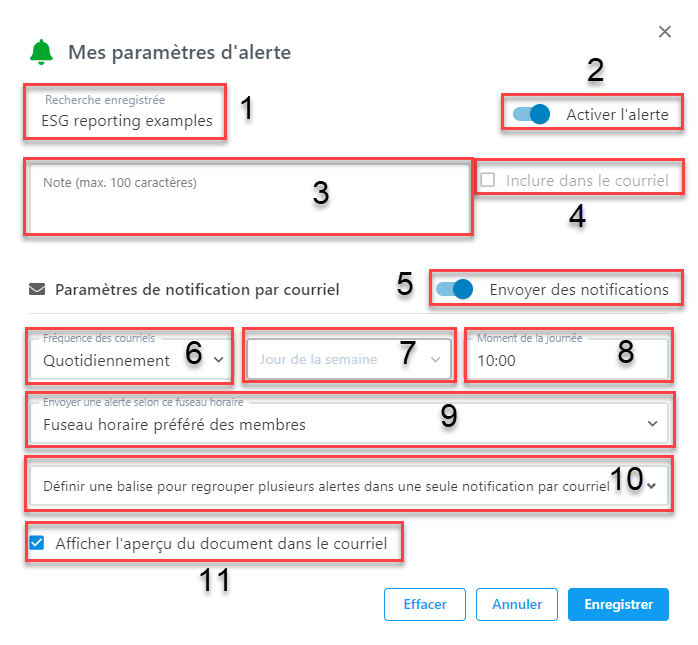The image size is (698, 645).
Task: Expand the Définir une balise dropdown
Action: tap(349, 486)
